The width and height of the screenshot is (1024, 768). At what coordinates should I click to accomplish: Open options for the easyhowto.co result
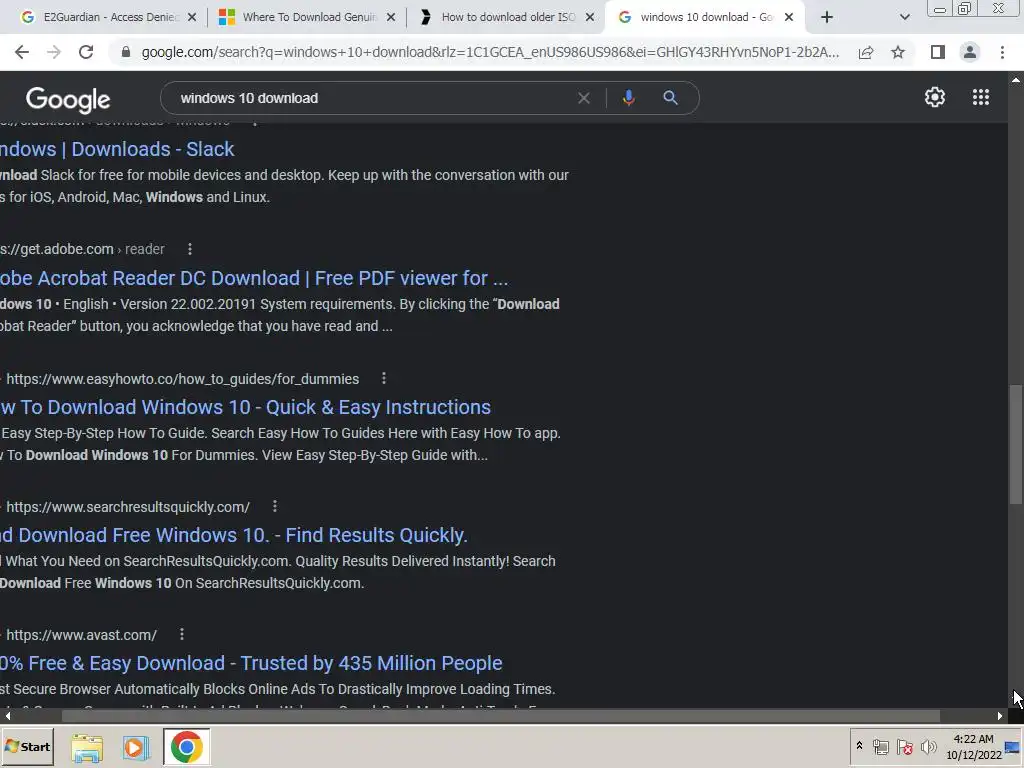[x=384, y=378]
